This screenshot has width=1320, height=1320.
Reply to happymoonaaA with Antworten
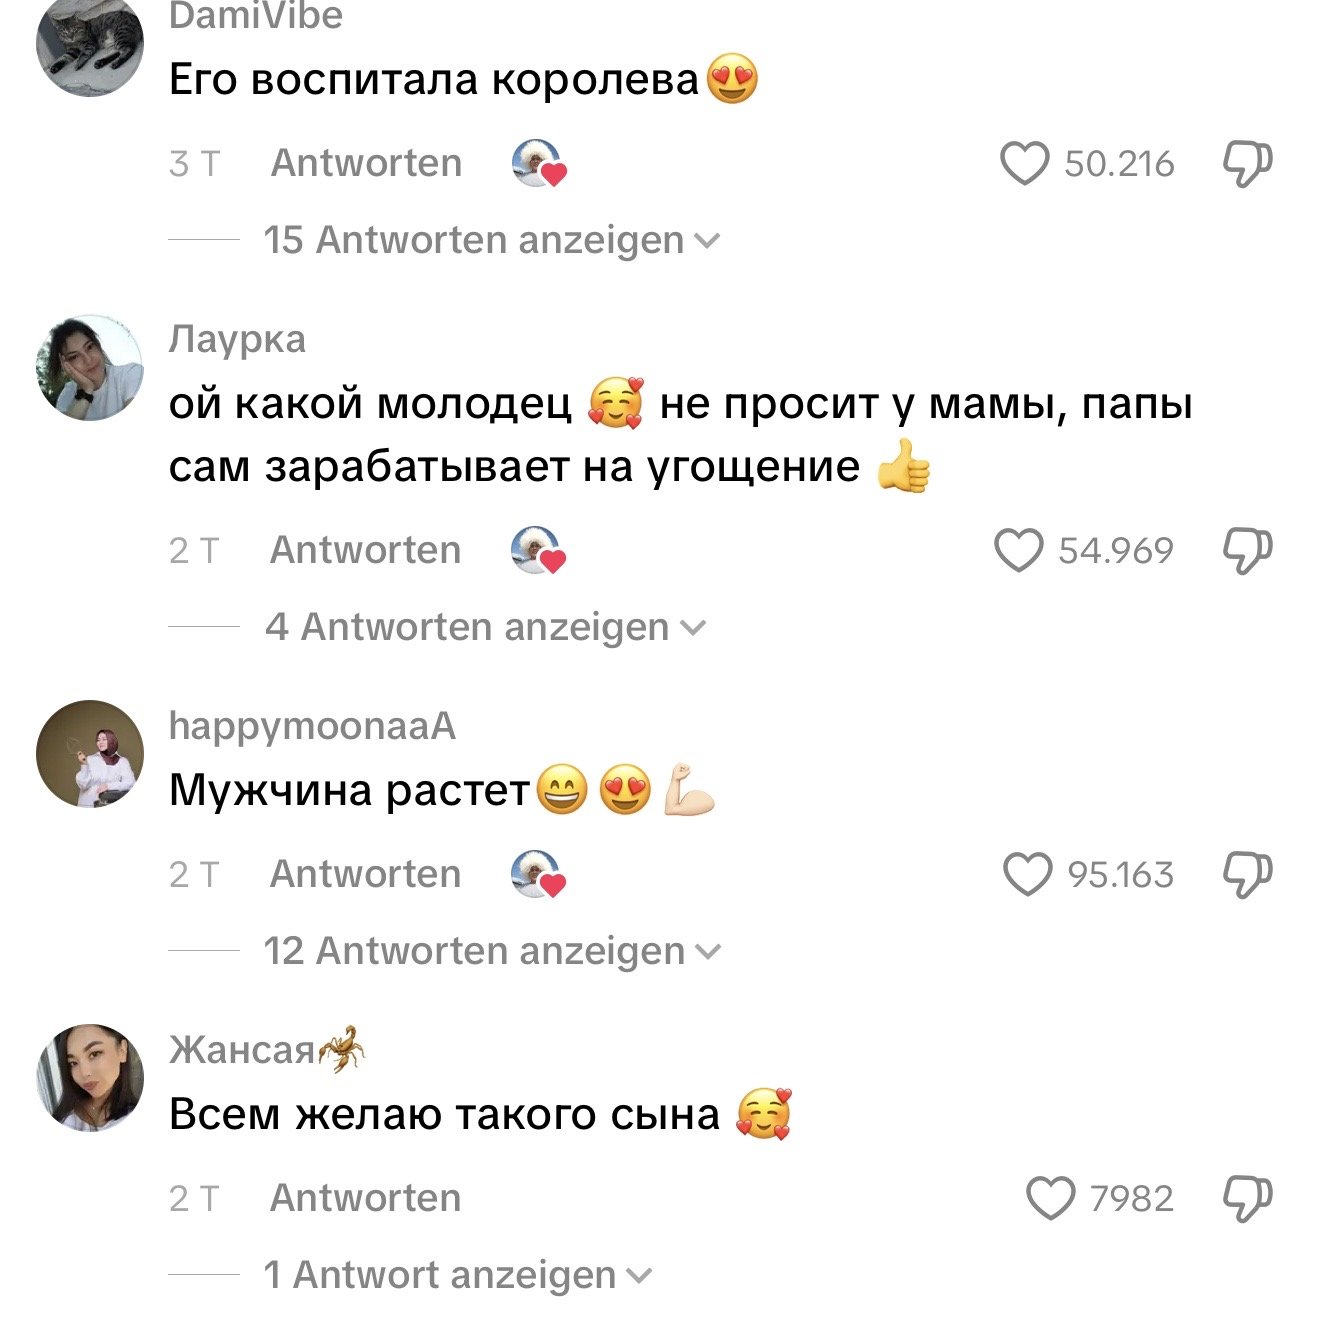[366, 874]
